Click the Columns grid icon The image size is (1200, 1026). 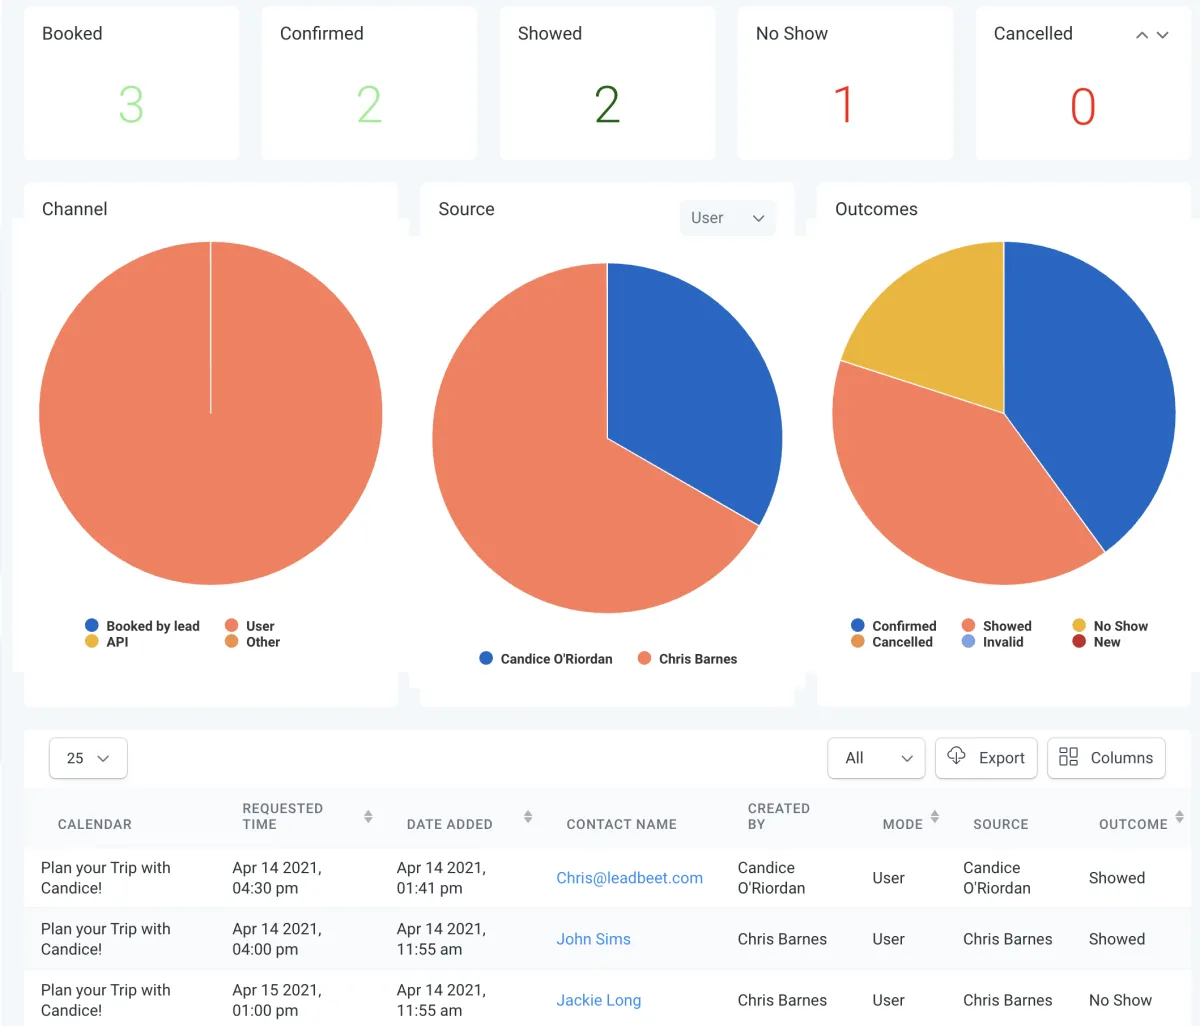click(x=1068, y=757)
